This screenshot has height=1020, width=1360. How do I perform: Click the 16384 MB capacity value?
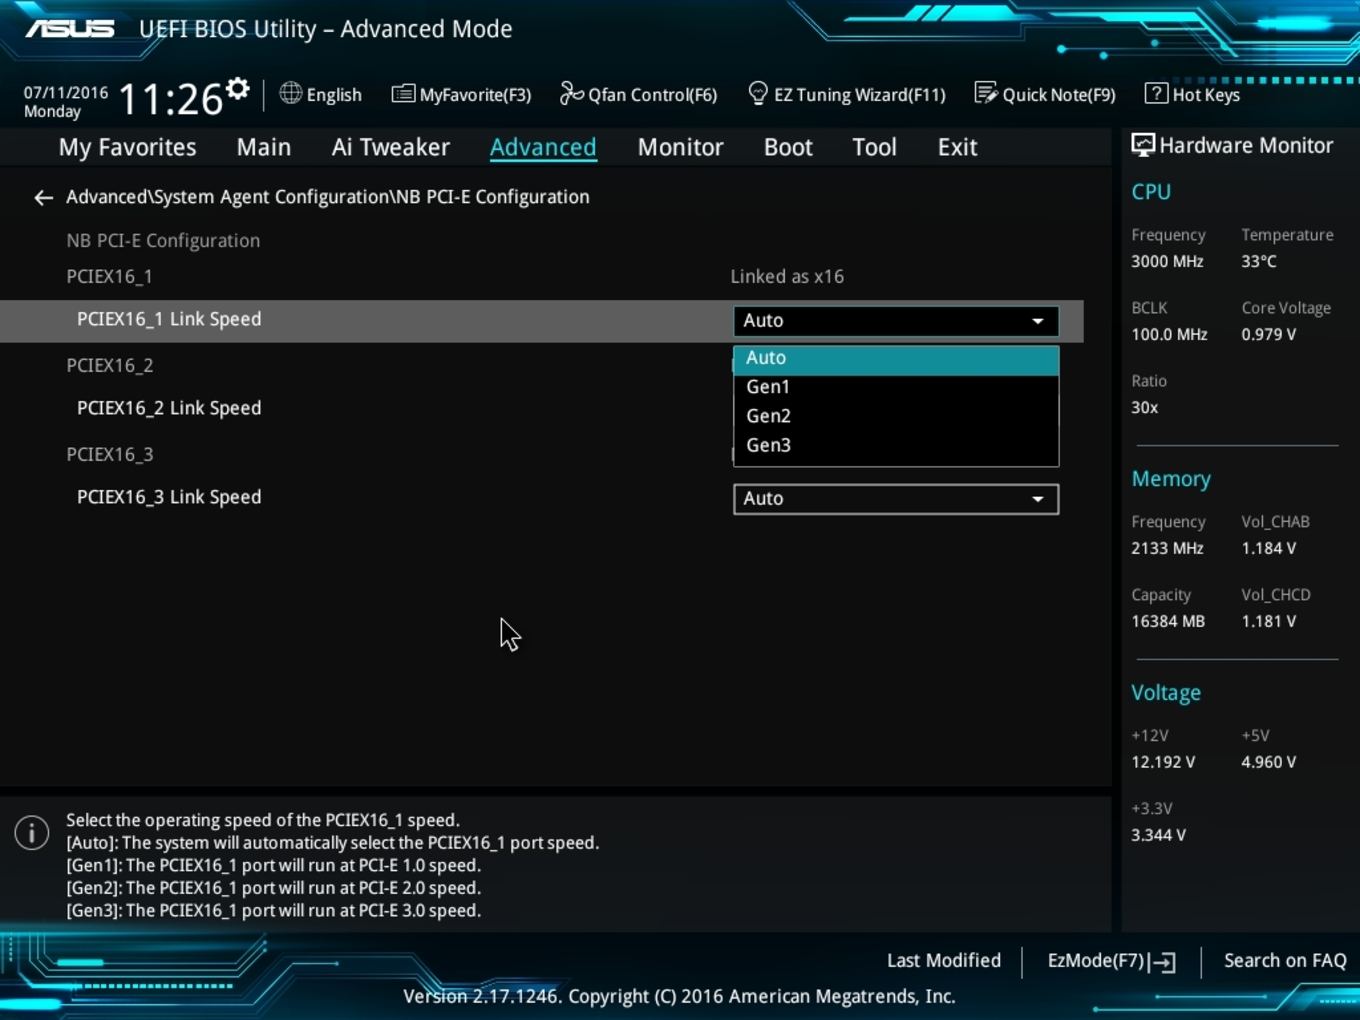[1168, 621]
